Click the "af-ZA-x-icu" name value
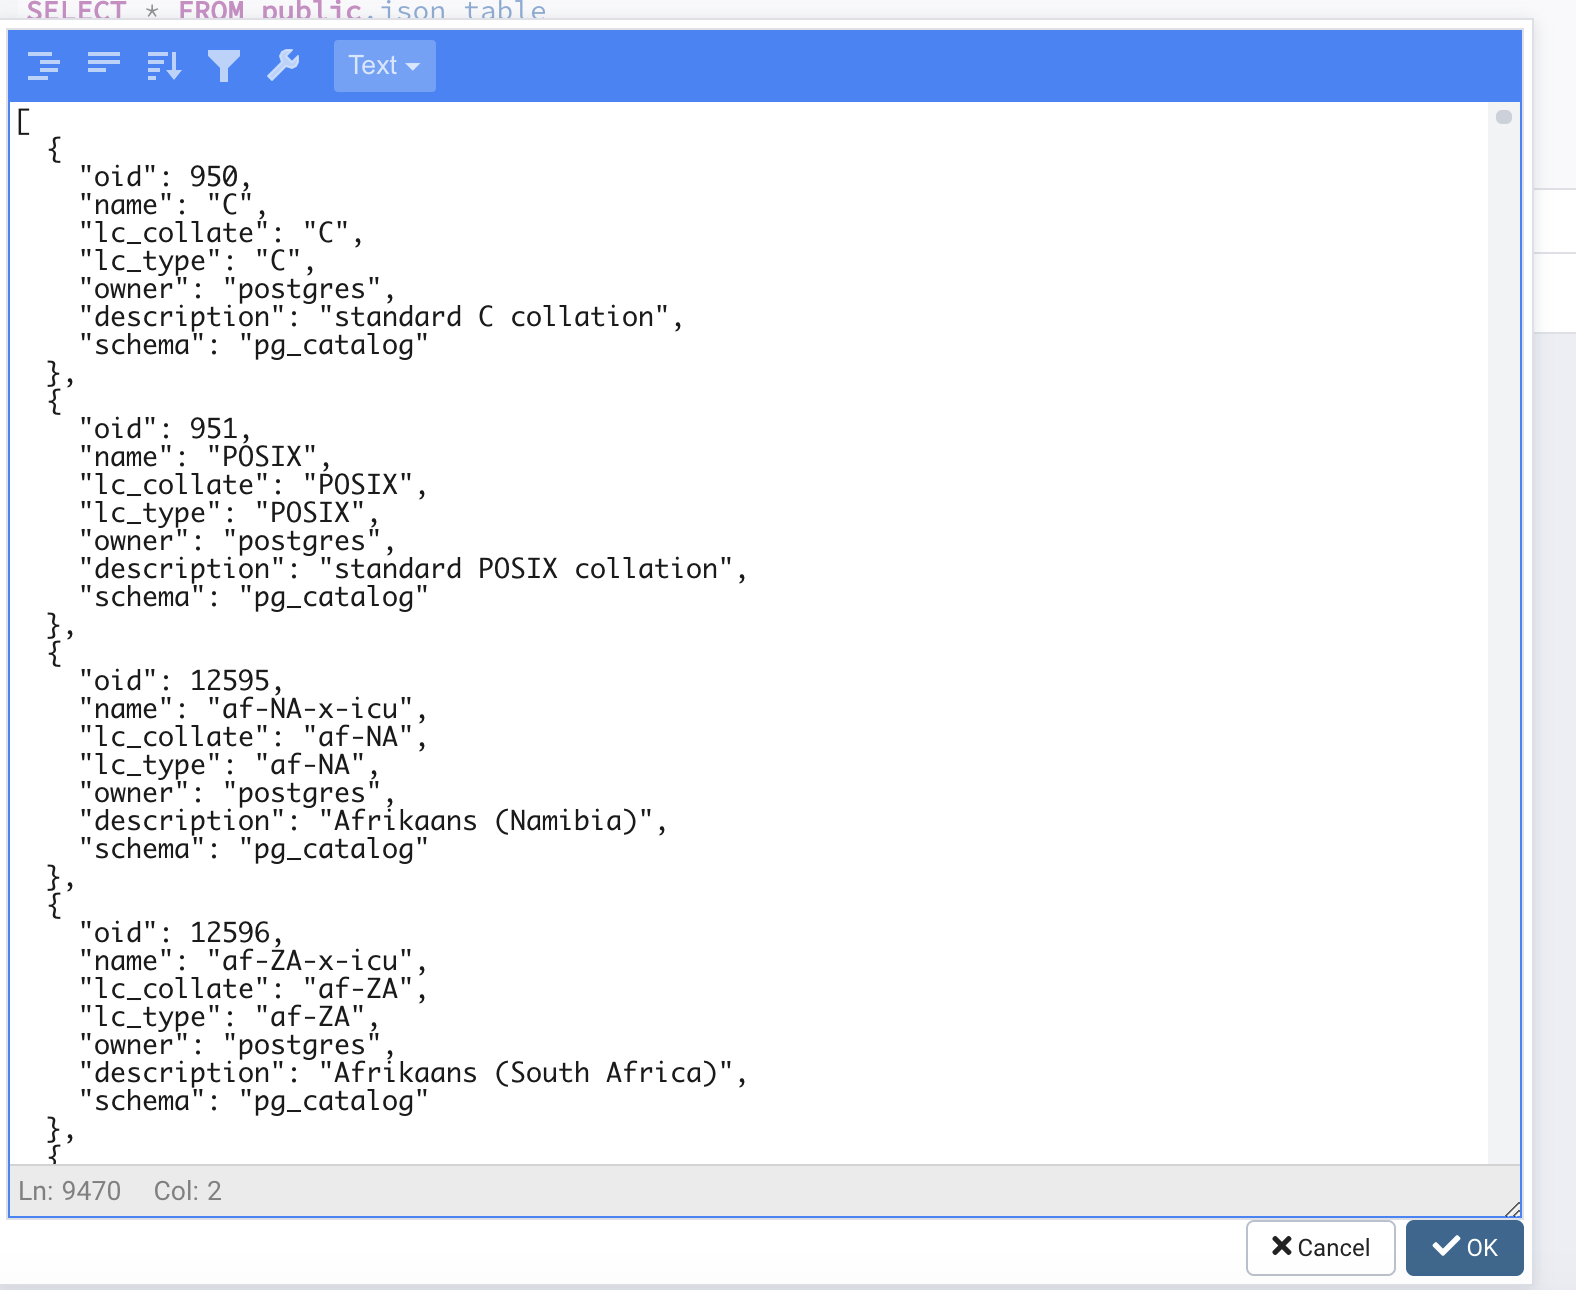Screen dimensions: 1576x1290 [x=310, y=961]
